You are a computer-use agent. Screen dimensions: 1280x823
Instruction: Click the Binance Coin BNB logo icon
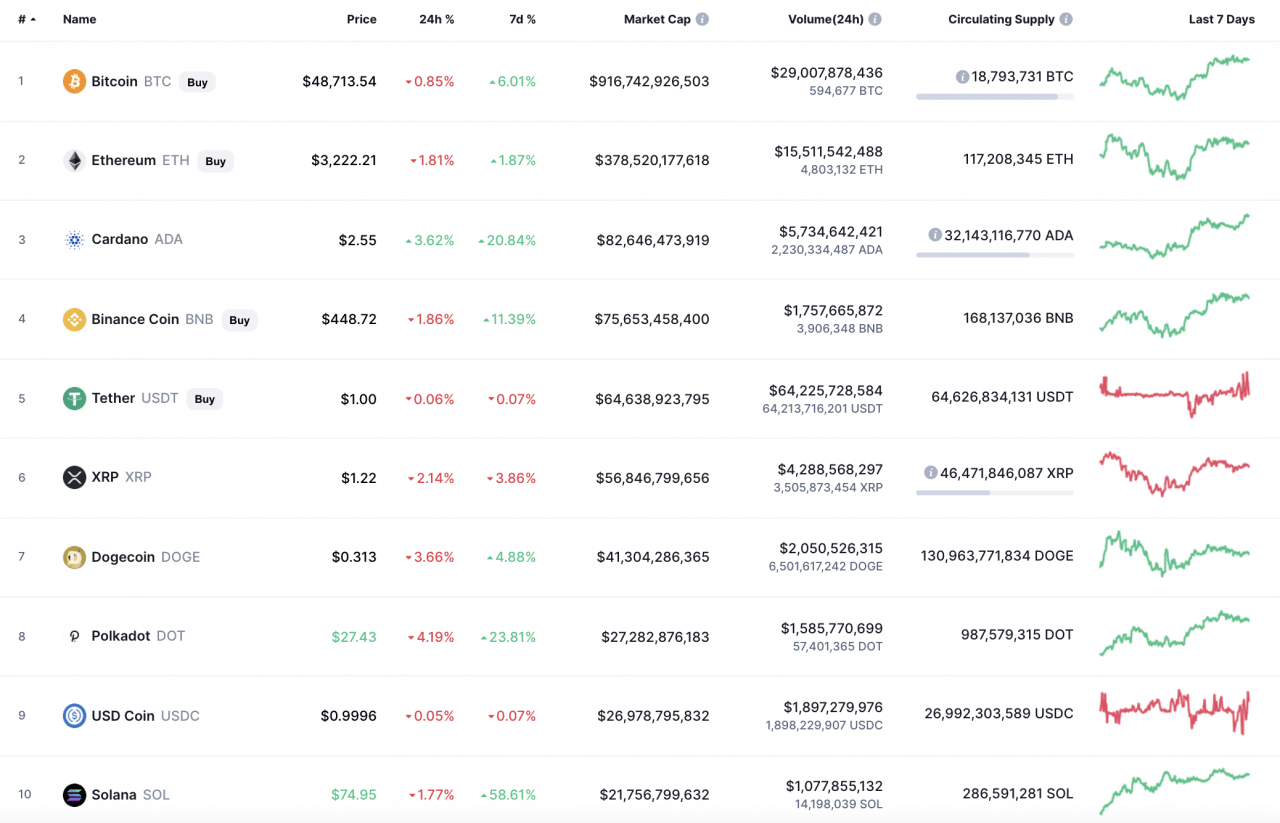pos(74,319)
